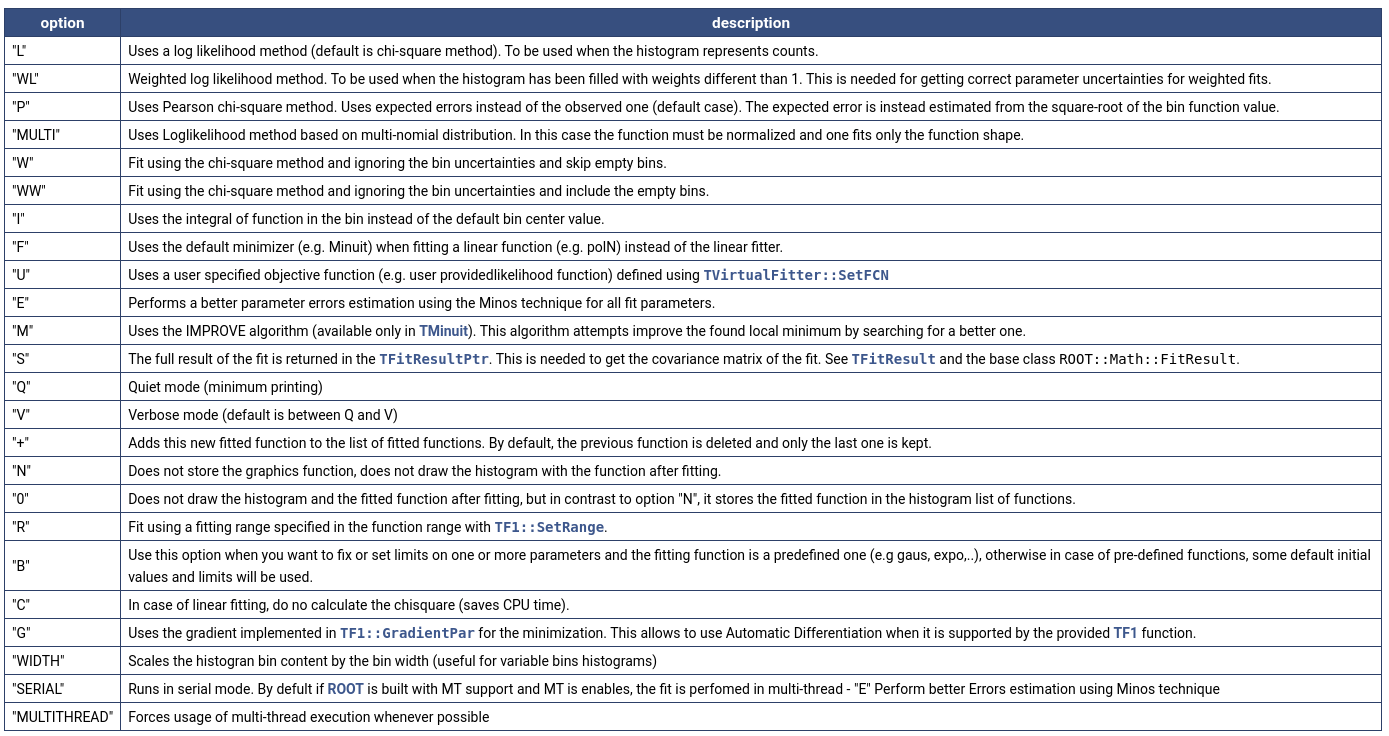Click the "default minimizer (e.g. Minuit)" description
The width and height of the screenshot is (1389, 736).
455,247
